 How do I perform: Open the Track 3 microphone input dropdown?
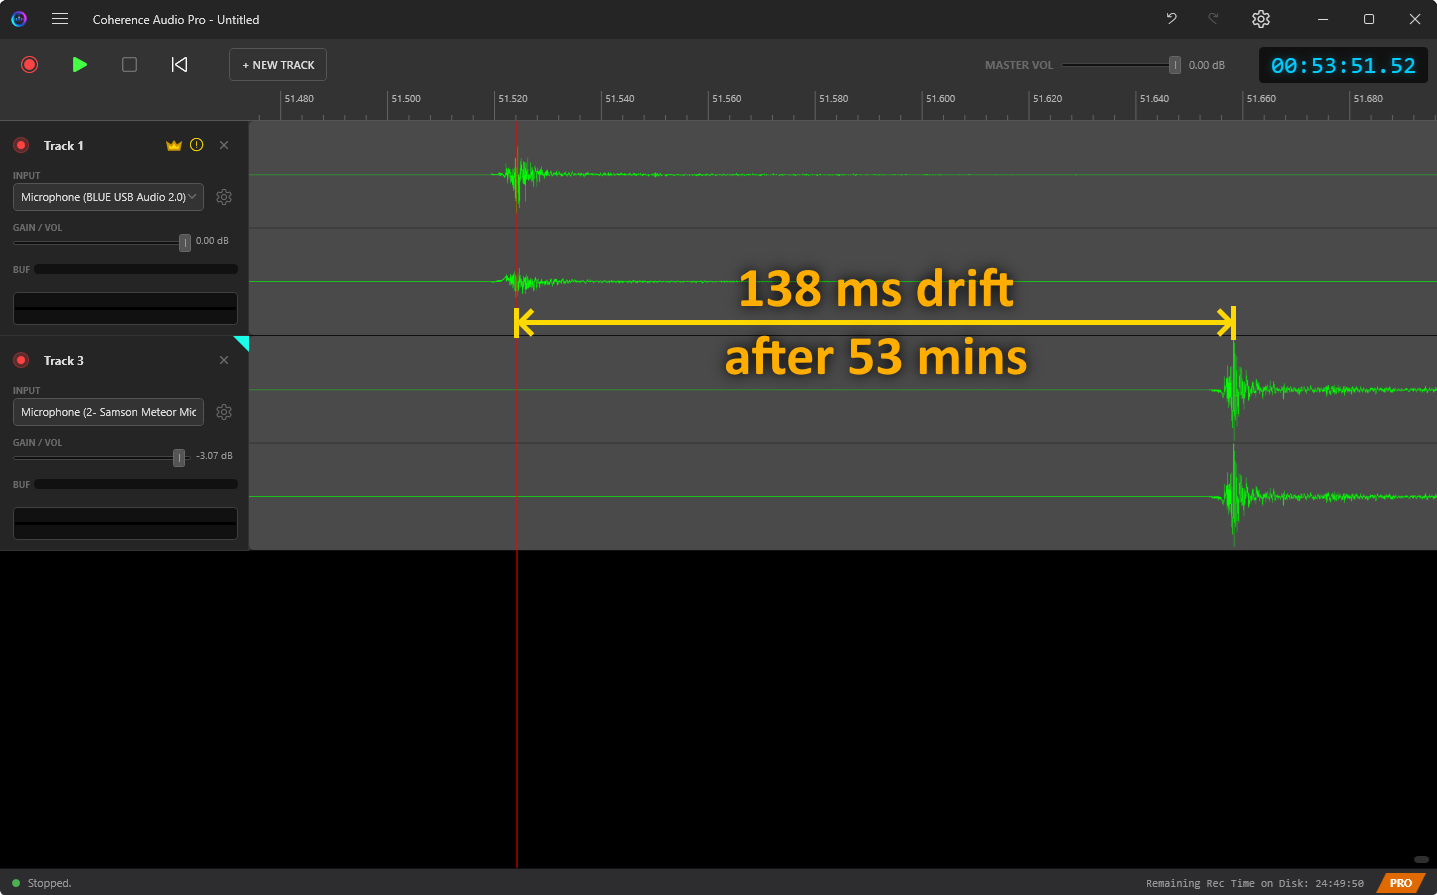pyautogui.click(x=107, y=411)
